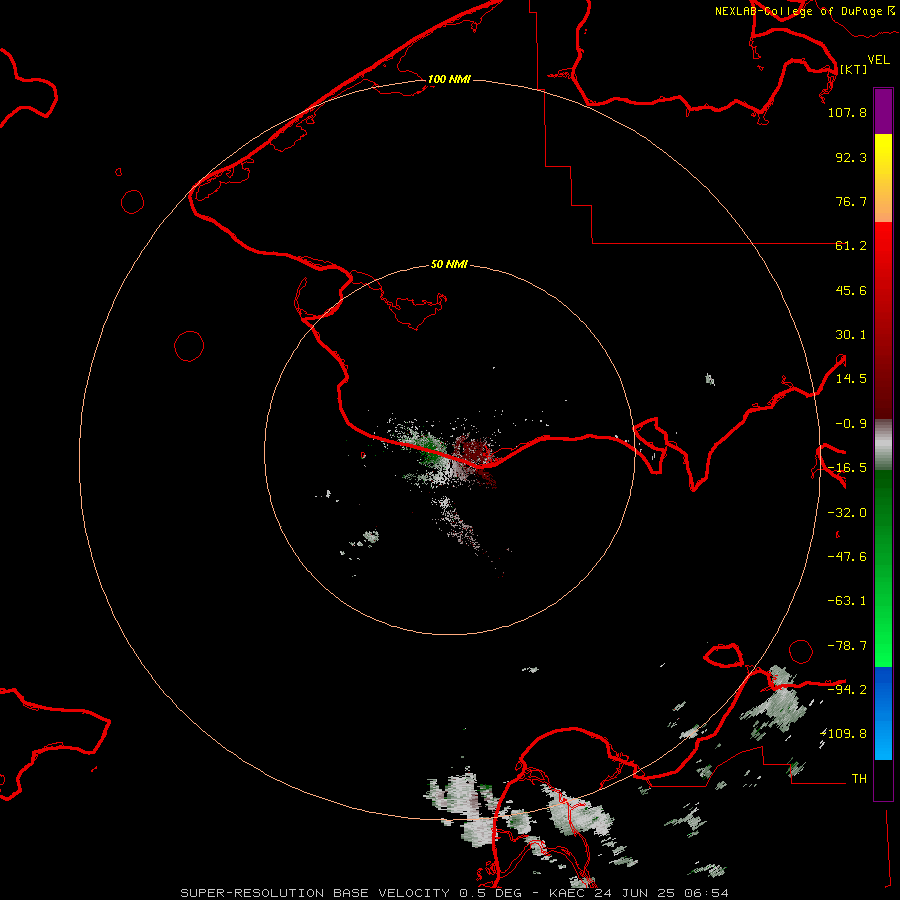This screenshot has height=900, width=900.
Task: Select the 14.5 scale value
Action: coord(851,379)
